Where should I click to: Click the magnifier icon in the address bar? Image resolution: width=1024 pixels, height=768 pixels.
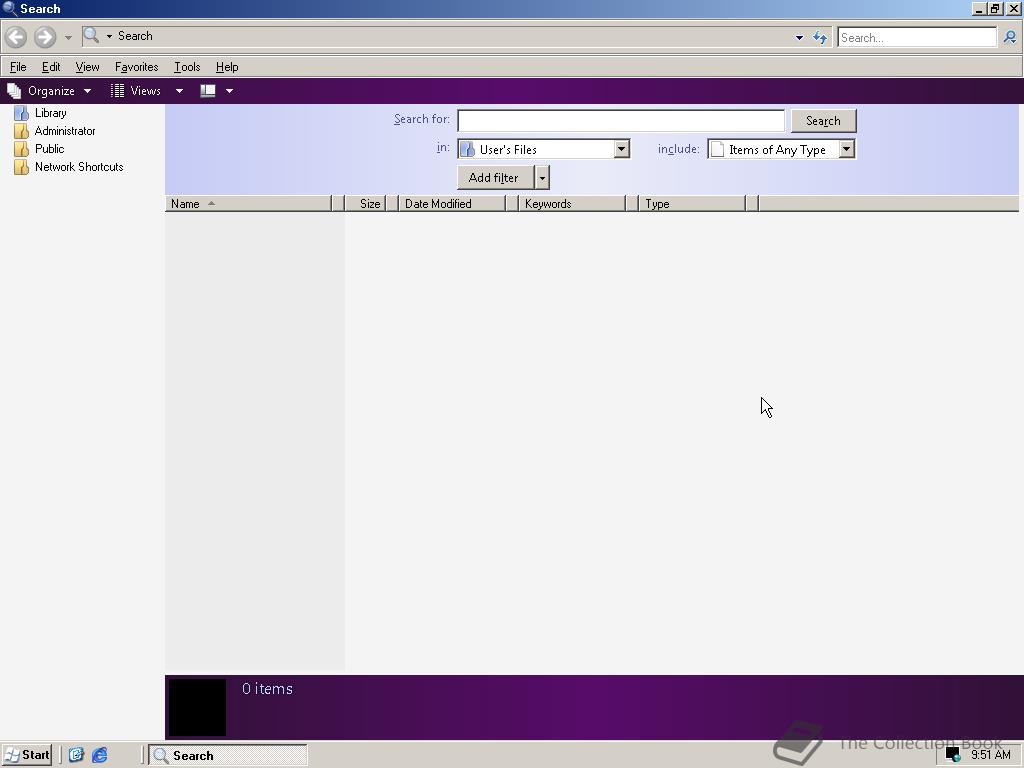[91, 35]
